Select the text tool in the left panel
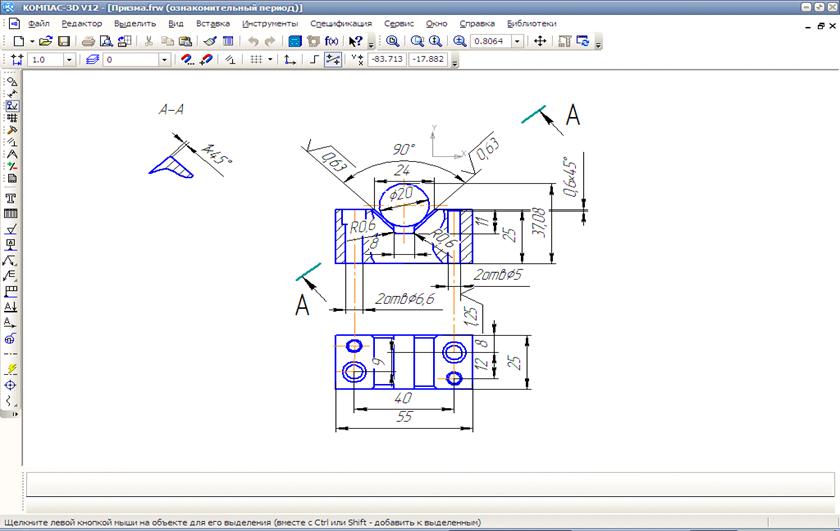 coord(11,198)
